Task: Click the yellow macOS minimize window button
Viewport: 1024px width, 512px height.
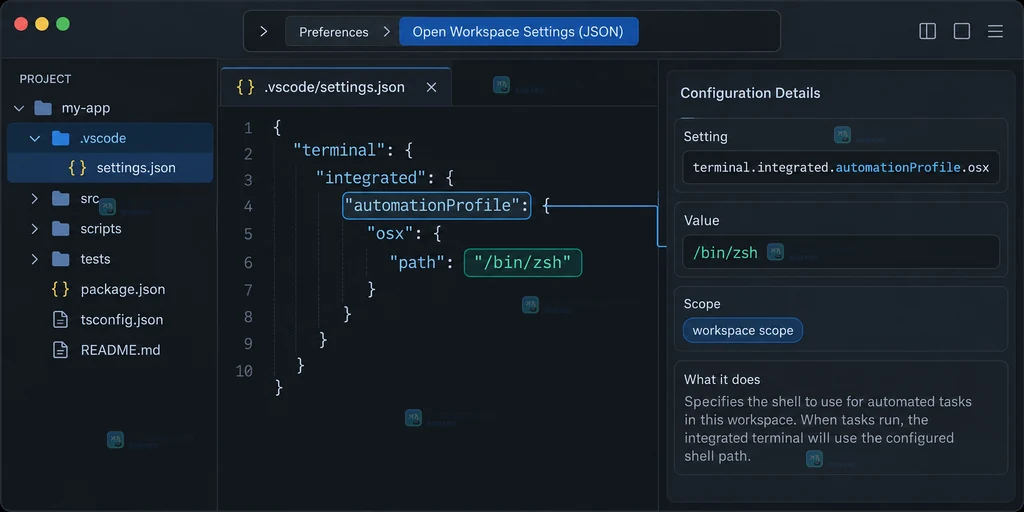Action: pos(42,24)
